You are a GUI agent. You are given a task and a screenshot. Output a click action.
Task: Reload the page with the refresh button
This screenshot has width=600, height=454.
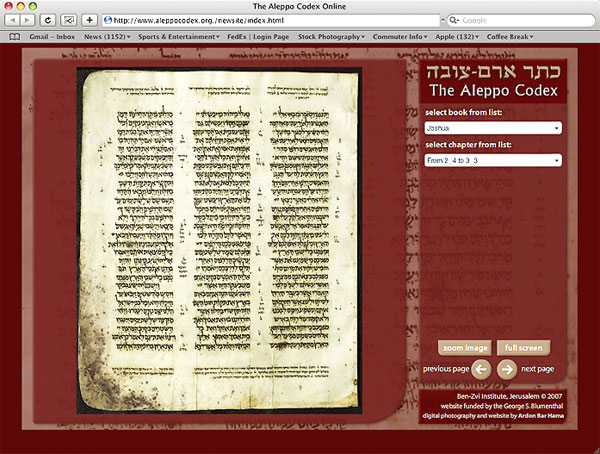pyautogui.click(x=48, y=20)
